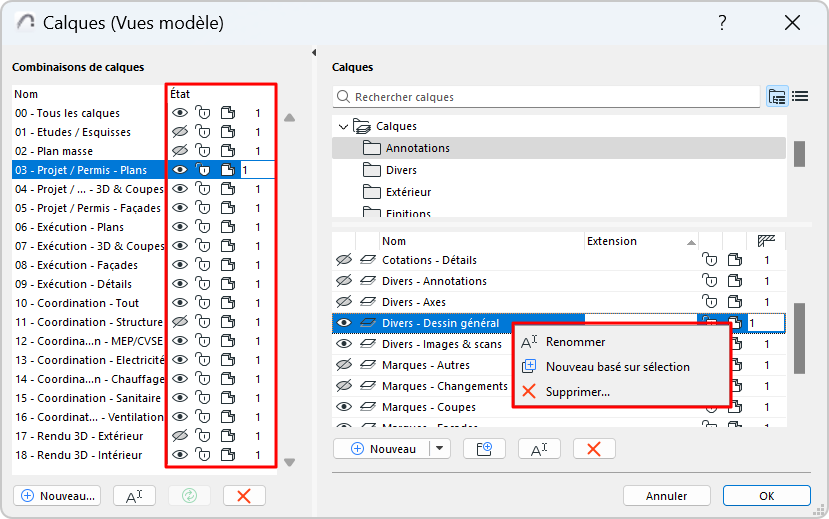Sort layers by Extension column arrow
829x519 pixels.
[x=691, y=241]
